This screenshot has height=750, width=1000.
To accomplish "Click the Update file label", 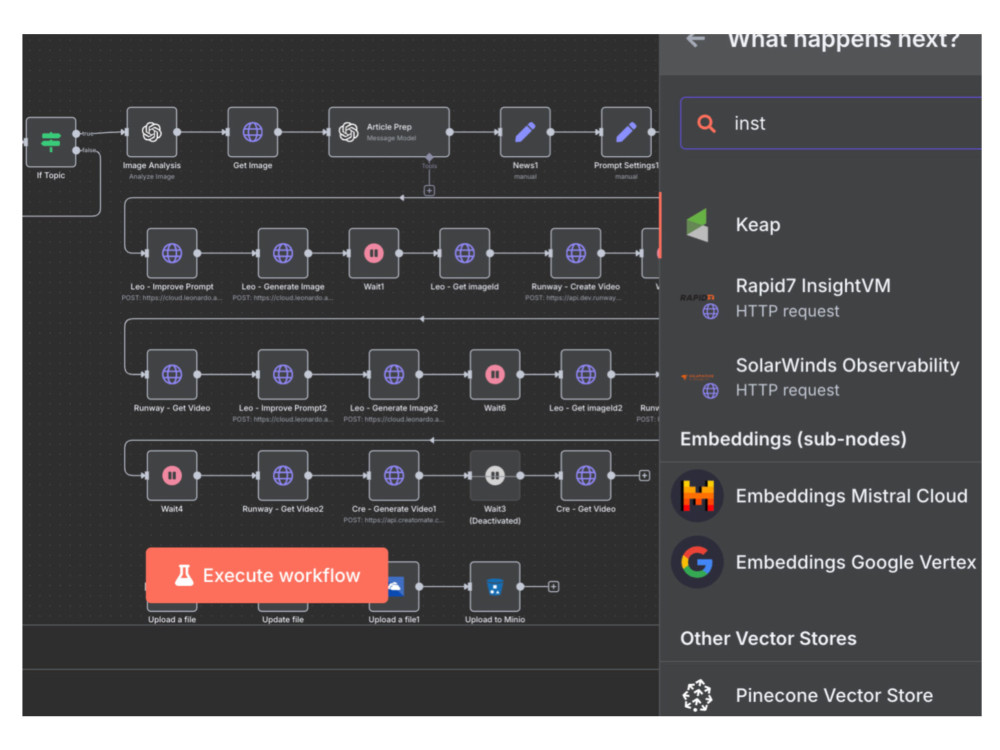I will click(283, 620).
